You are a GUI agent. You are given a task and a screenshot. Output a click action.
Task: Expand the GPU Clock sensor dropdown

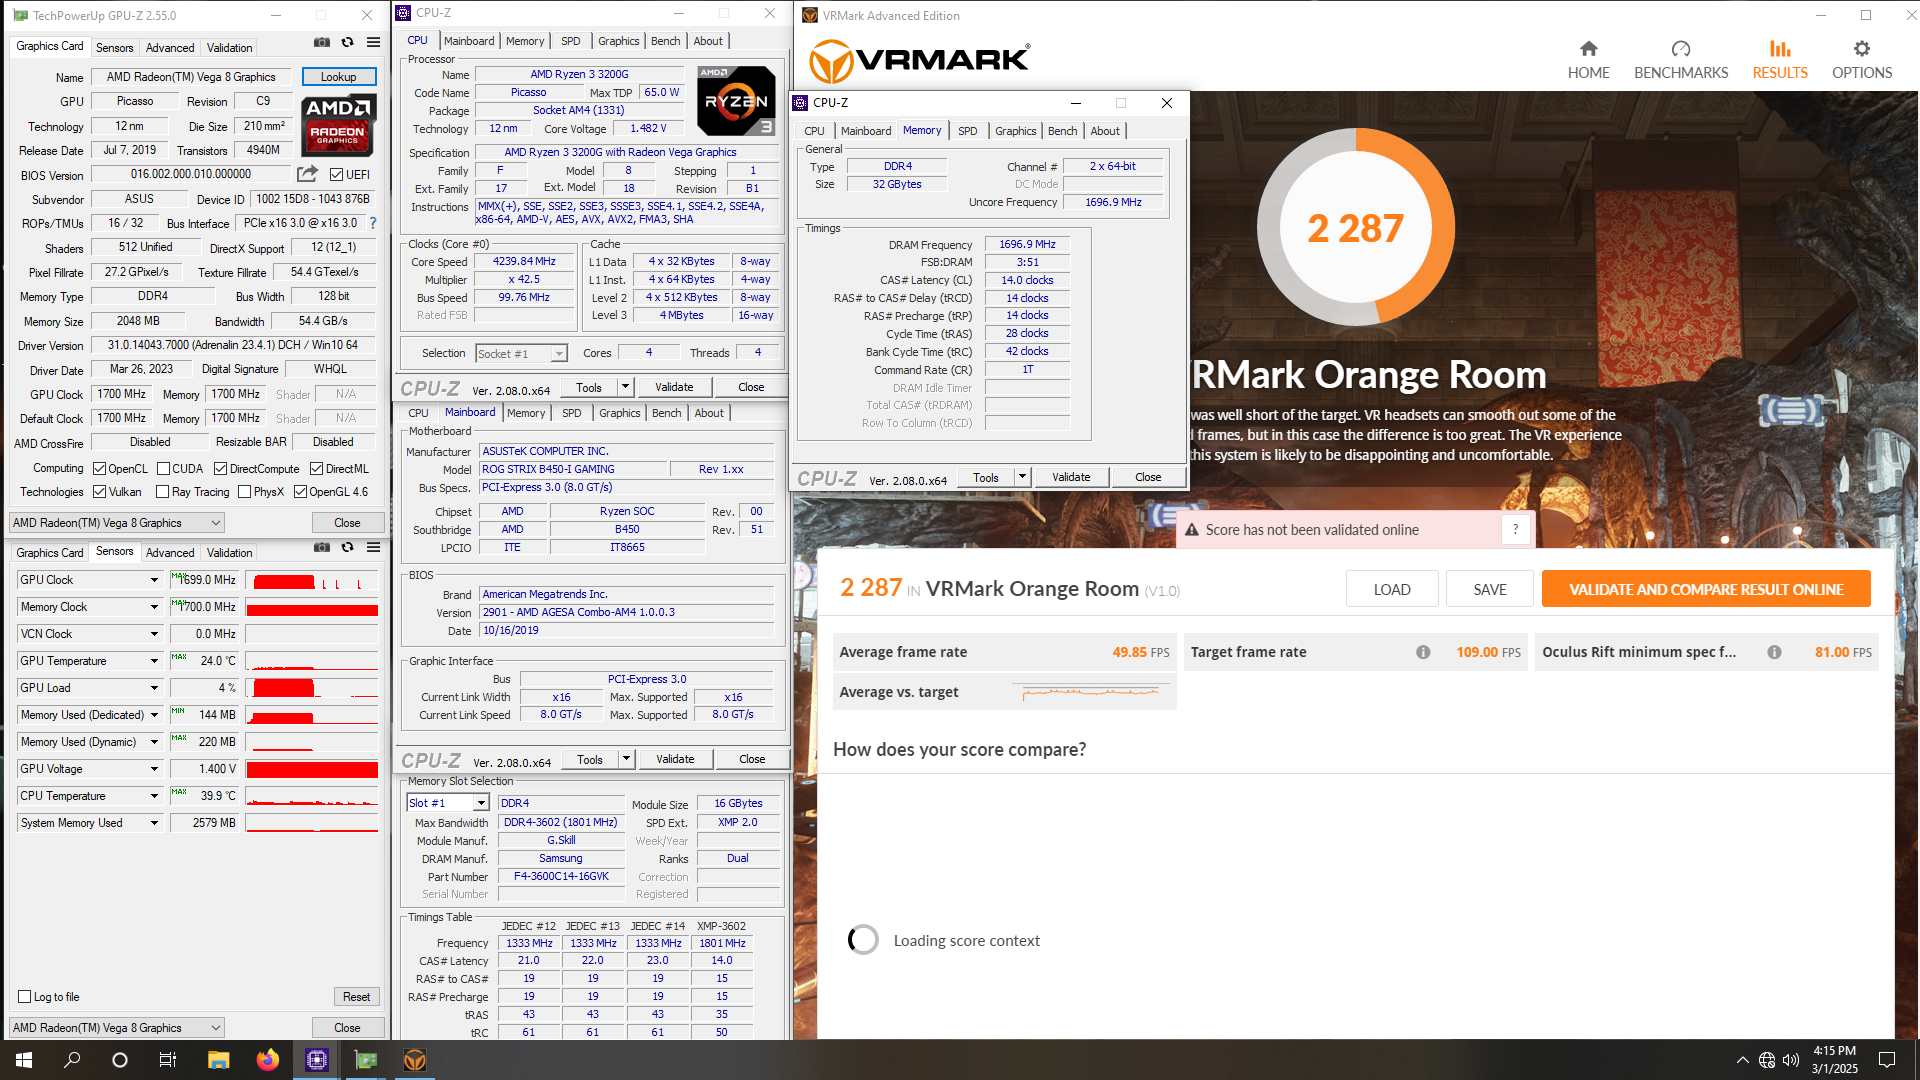point(154,580)
